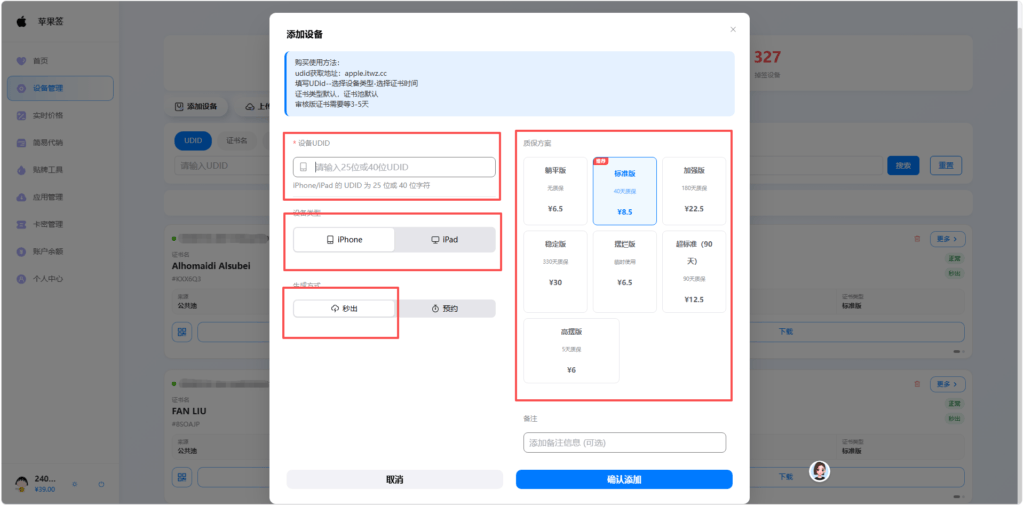Open 卡密管理 in the sidebar
1024x505 pixels.
pyautogui.click(x=60, y=224)
